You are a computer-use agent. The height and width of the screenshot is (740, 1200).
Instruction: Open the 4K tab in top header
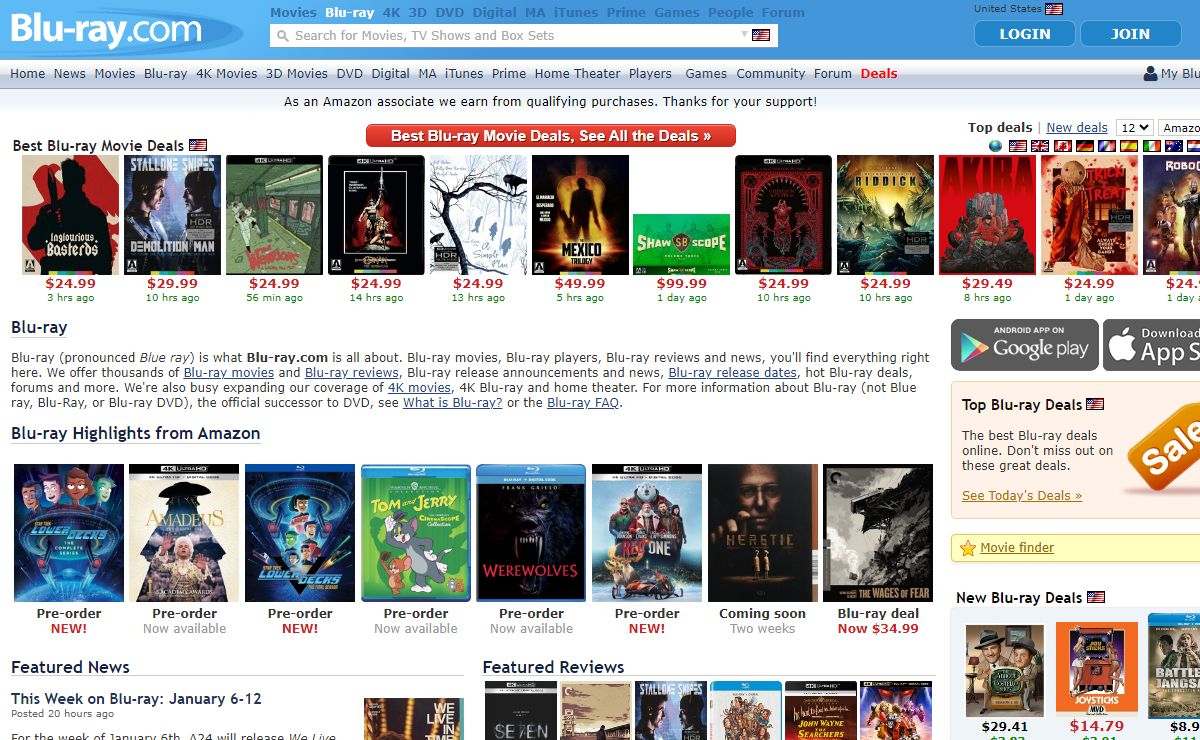pyautogui.click(x=391, y=12)
